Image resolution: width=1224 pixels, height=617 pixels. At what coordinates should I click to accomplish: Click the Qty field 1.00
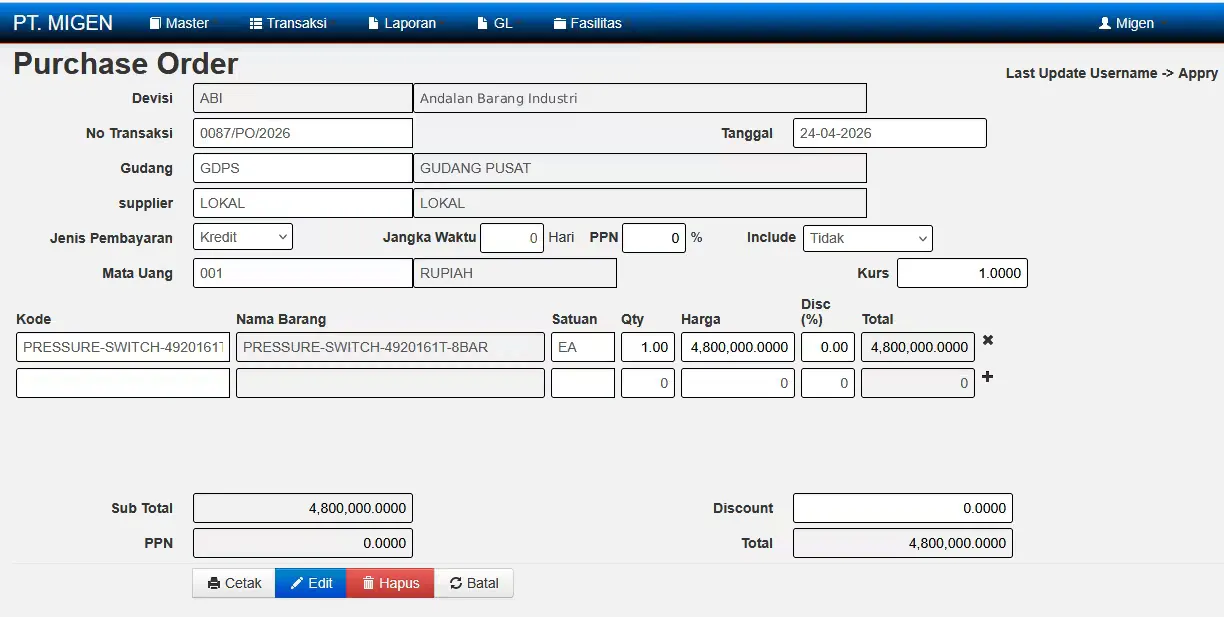pos(648,347)
